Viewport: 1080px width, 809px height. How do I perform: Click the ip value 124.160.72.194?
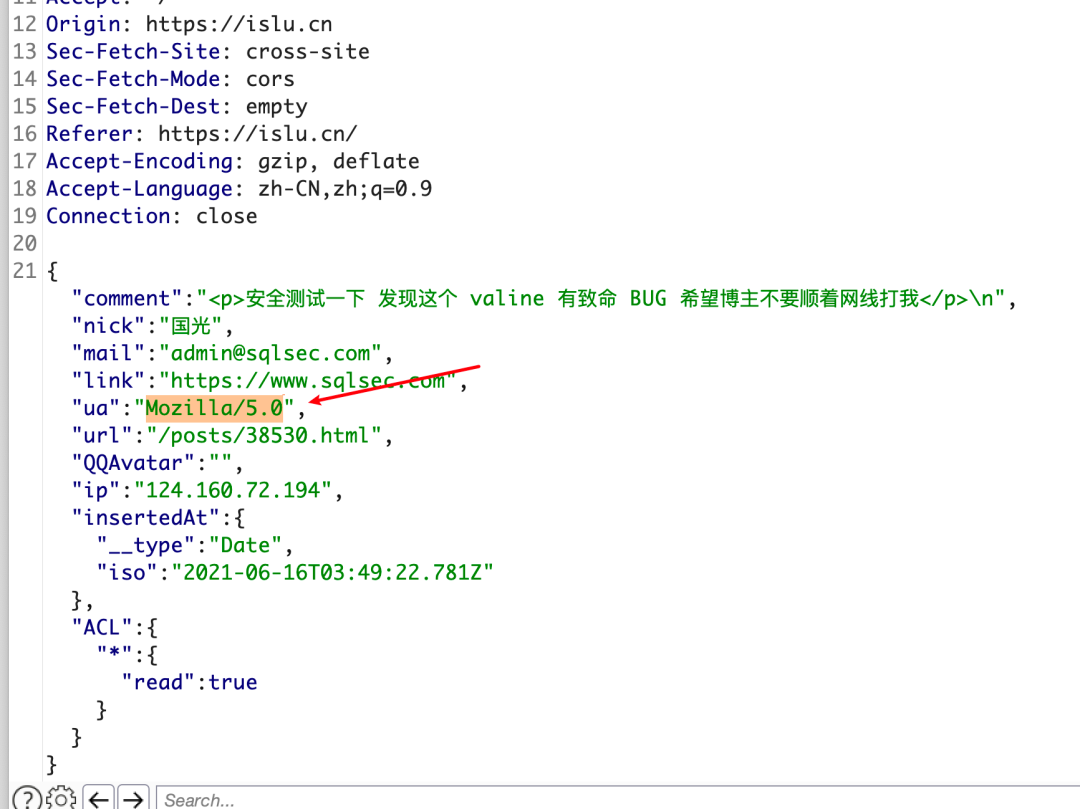[233, 490]
